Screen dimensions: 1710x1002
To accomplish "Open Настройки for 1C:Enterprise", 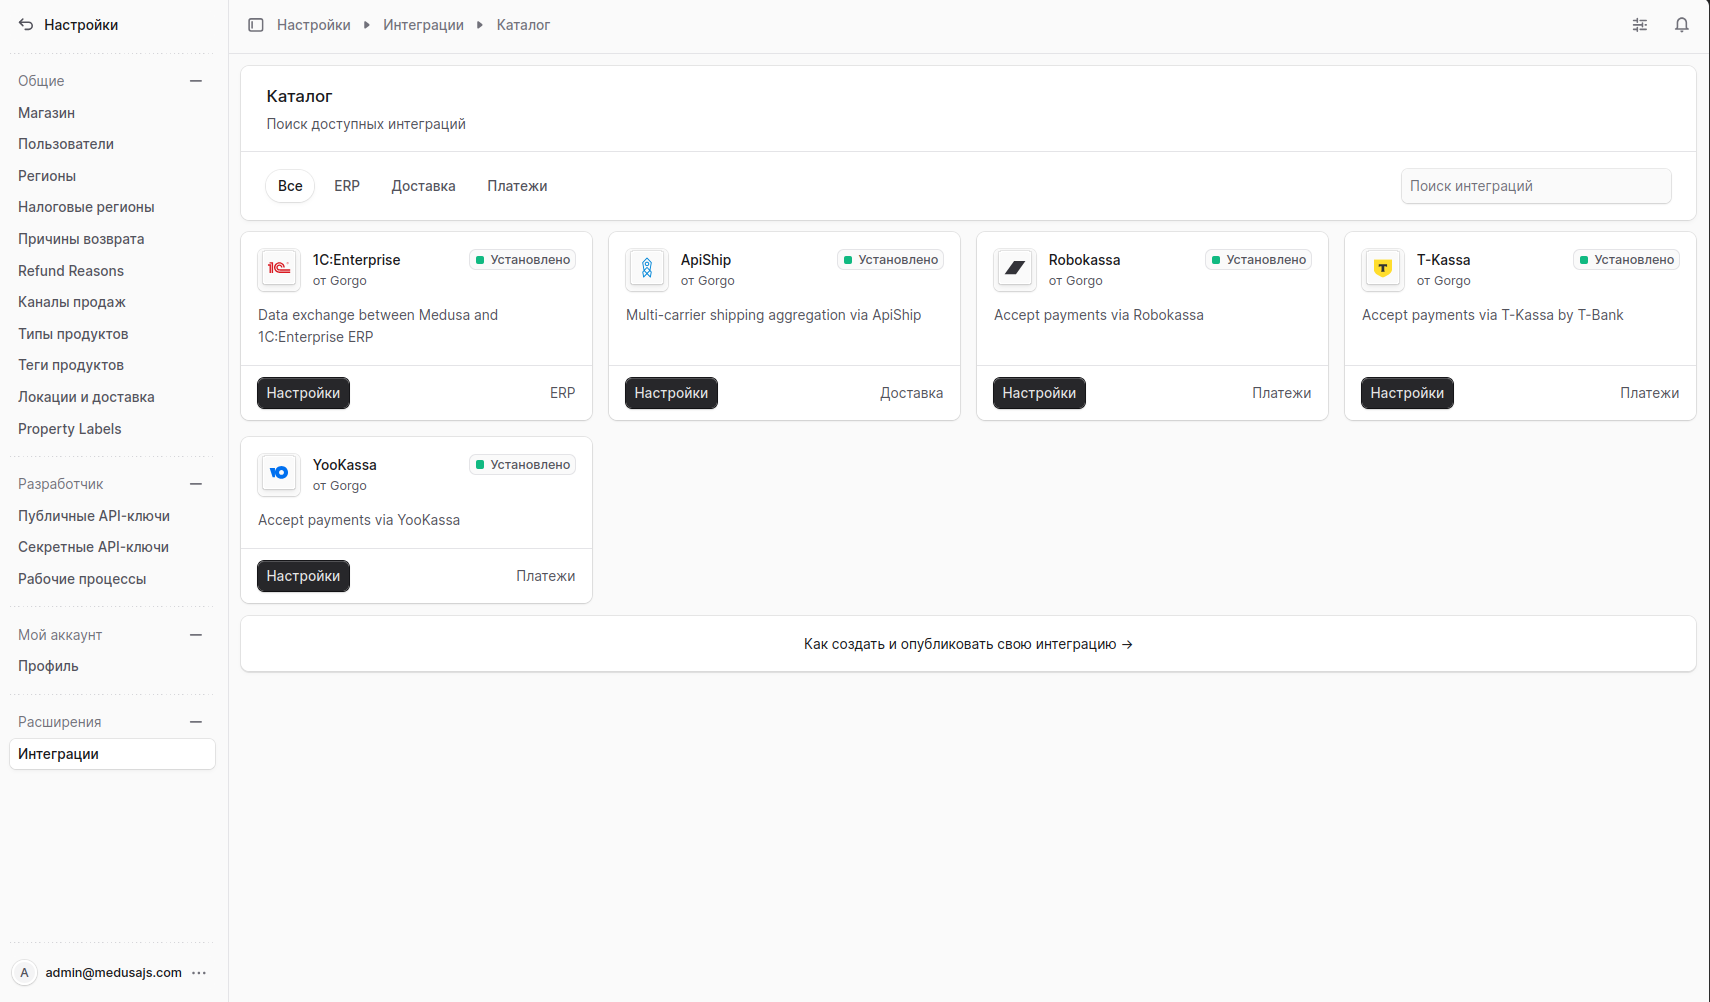I will 303,393.
